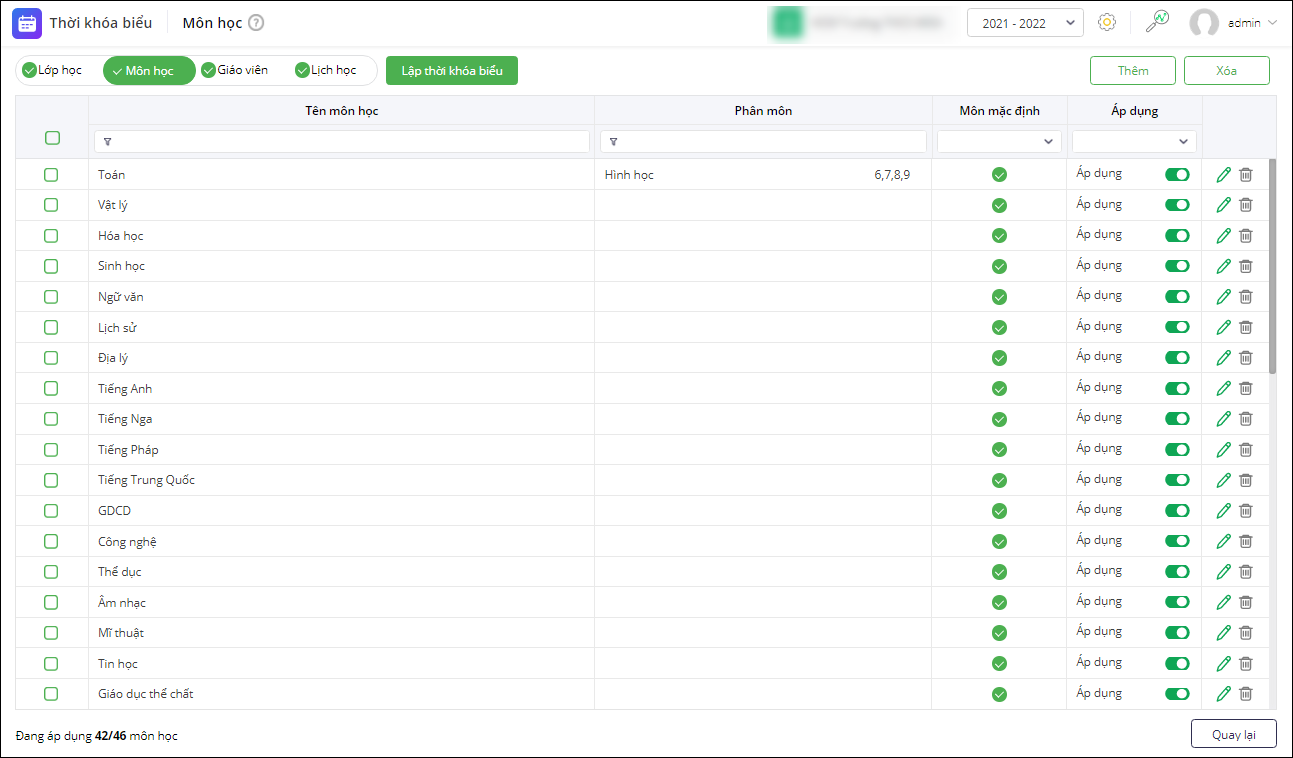Select the Tiếng Pháp row checkbox
The height and width of the screenshot is (758, 1293).
[51, 450]
